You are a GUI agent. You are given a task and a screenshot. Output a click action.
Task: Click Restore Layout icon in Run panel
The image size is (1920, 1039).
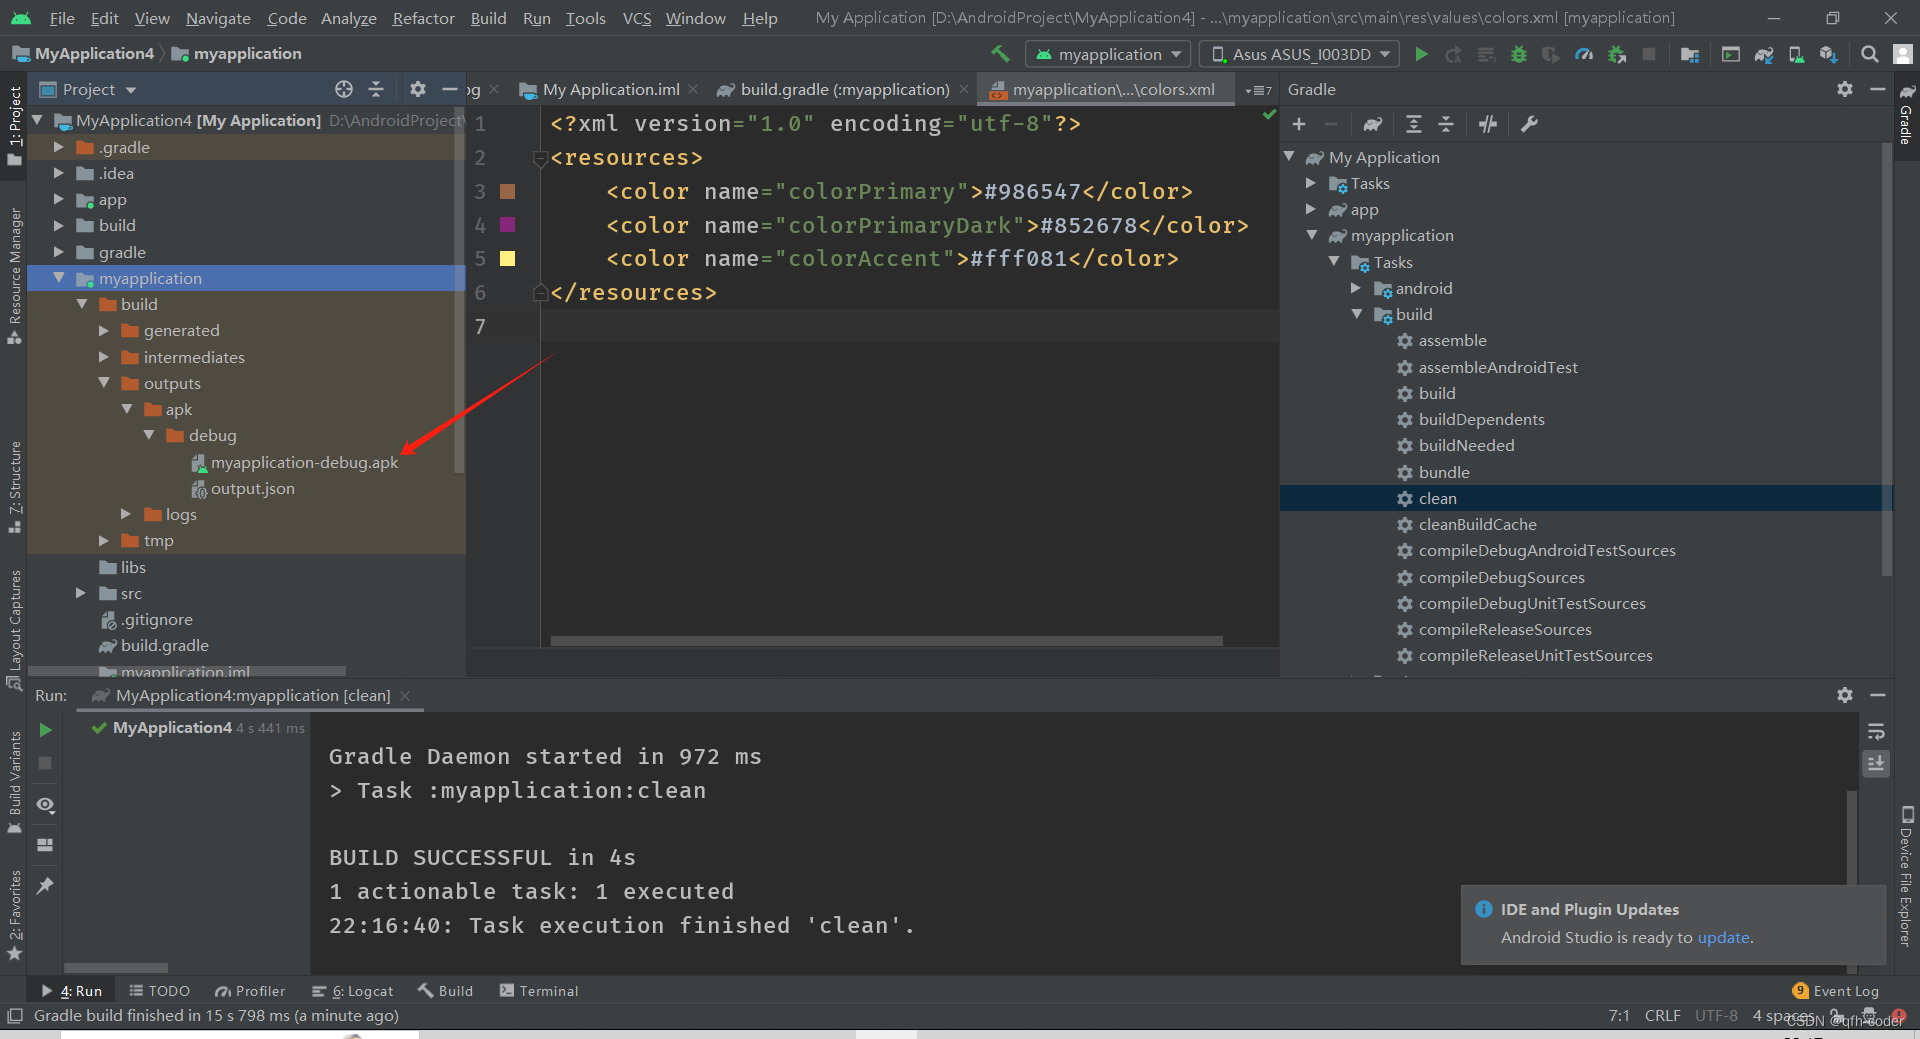[45, 845]
